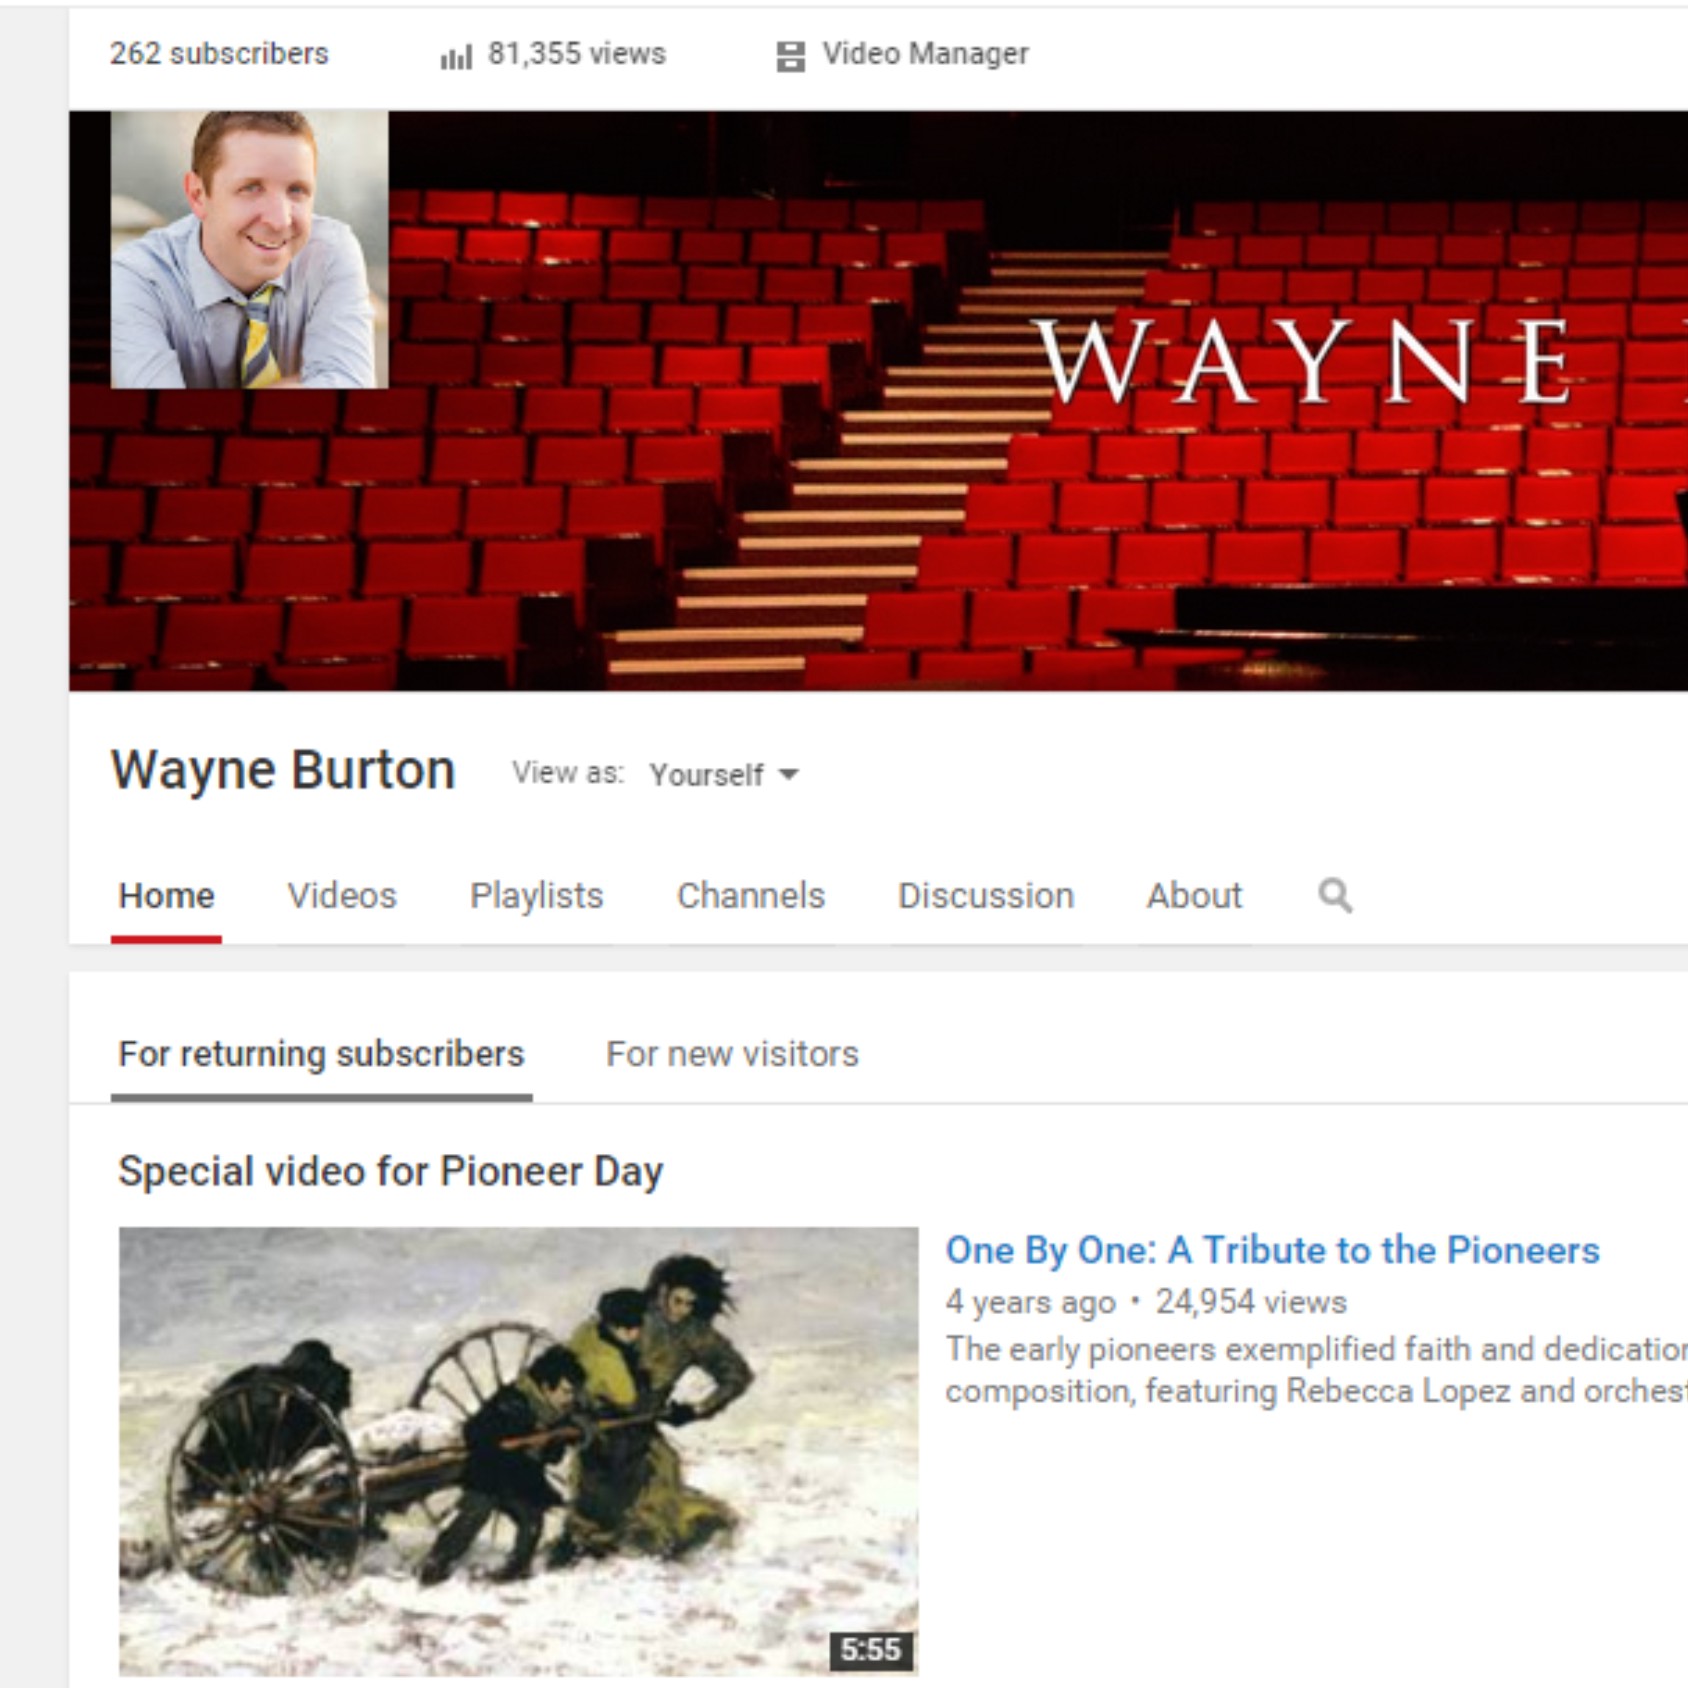This screenshot has height=1688, width=1688.
Task: Click the 262 subscribers link
Action: point(219,54)
